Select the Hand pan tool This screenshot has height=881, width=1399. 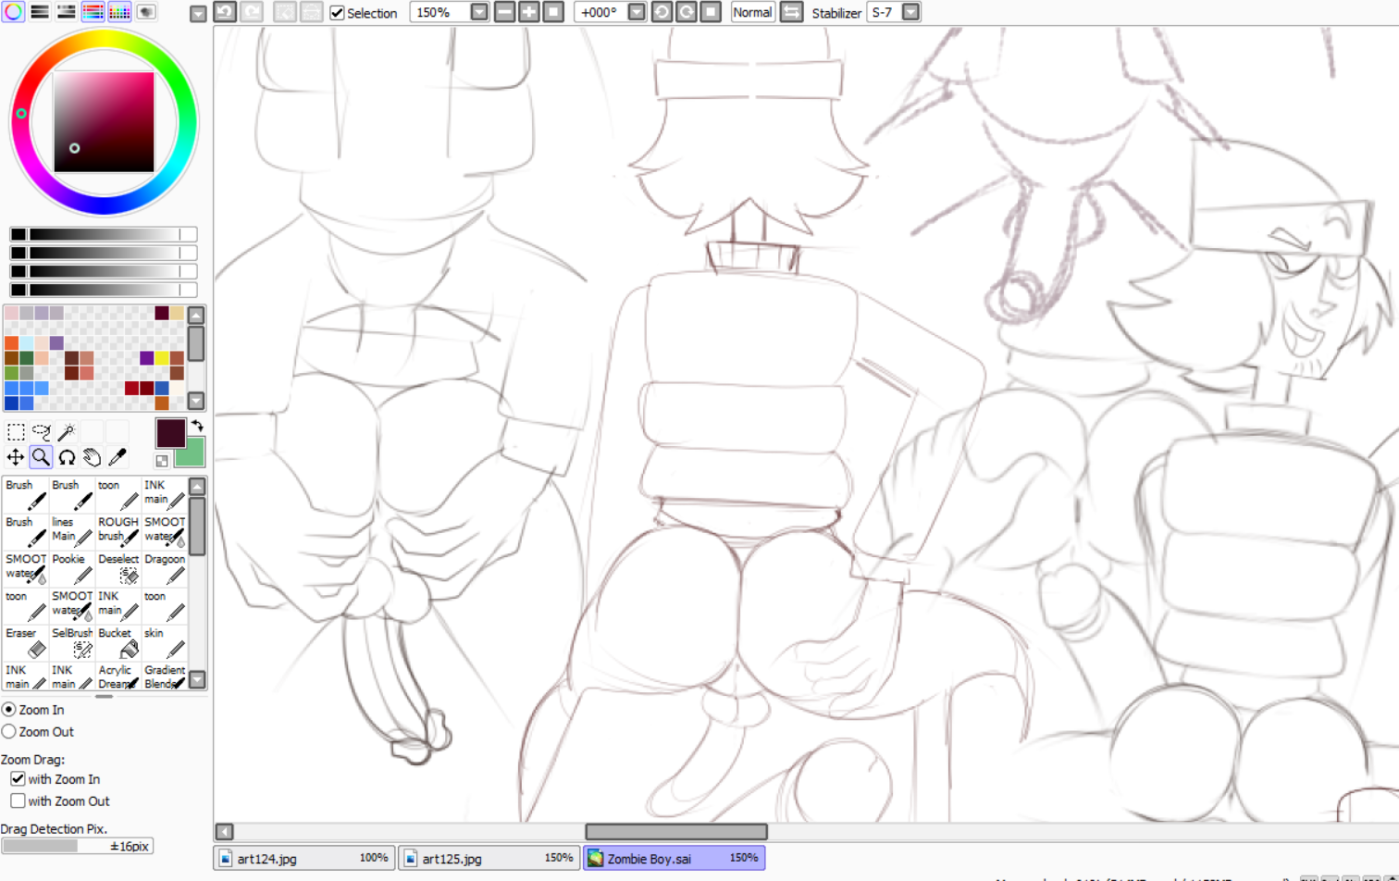[x=92, y=457]
